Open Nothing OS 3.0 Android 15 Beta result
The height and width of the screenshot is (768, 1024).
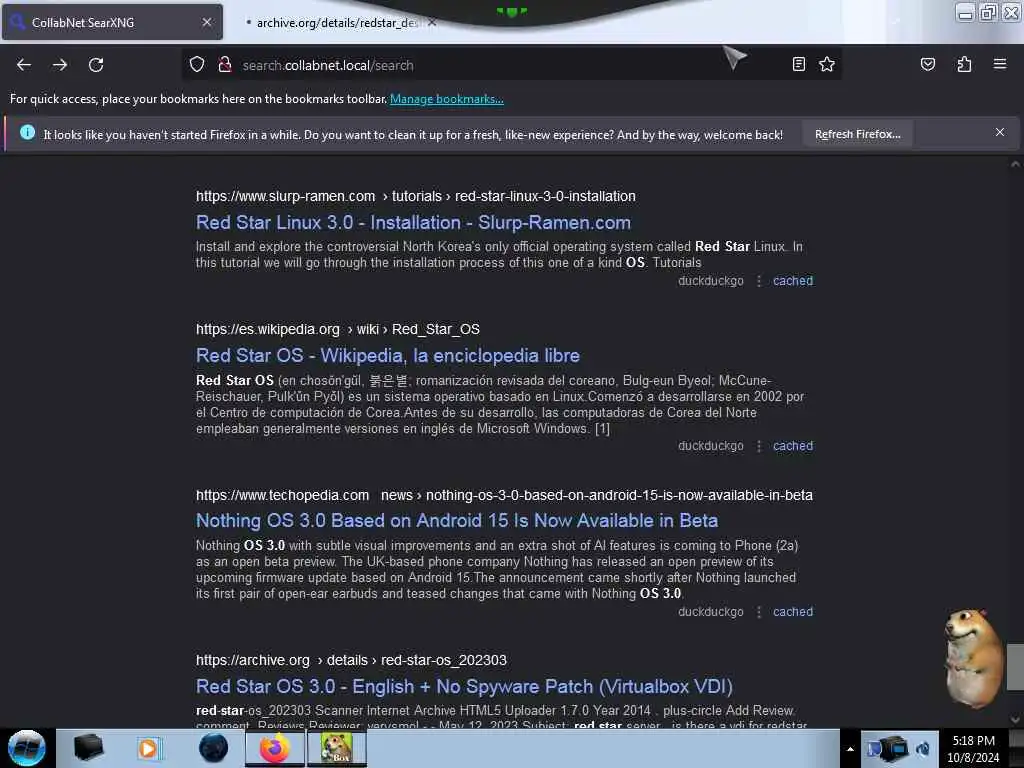457,520
